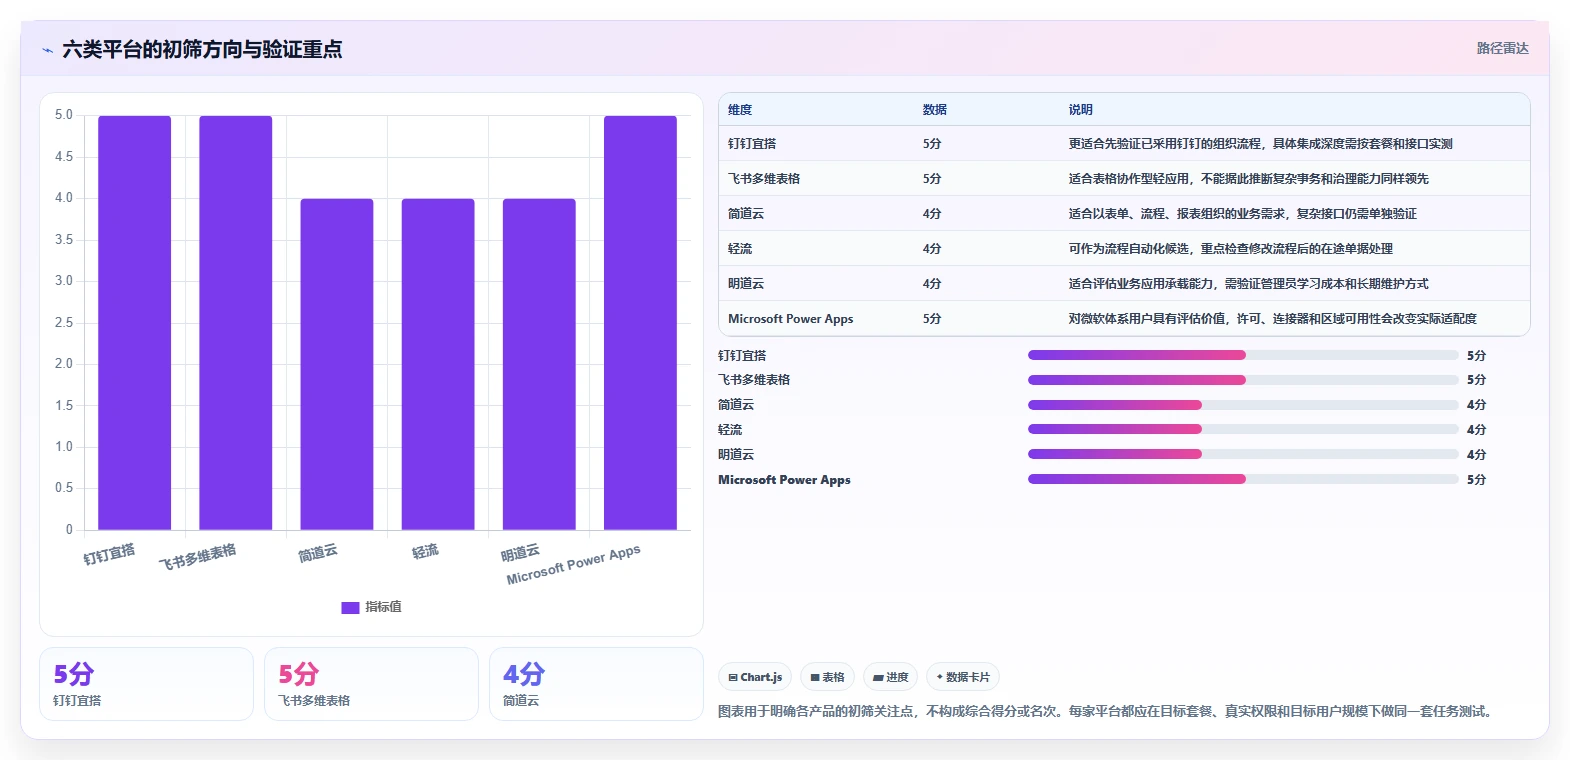Image resolution: width=1570 pixels, height=760 pixels.
Task: Open the 飞书多维表格 5分 data card
Action: (x=371, y=684)
